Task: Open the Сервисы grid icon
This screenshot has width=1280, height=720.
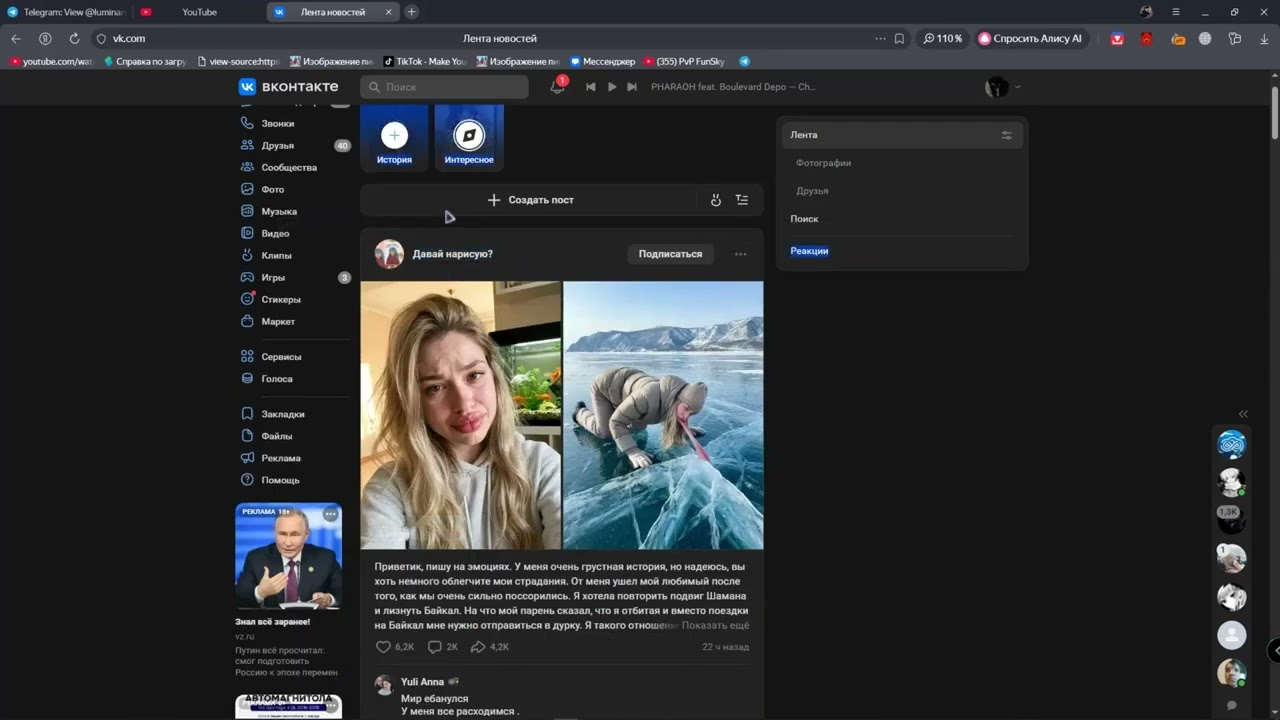Action: [247, 356]
